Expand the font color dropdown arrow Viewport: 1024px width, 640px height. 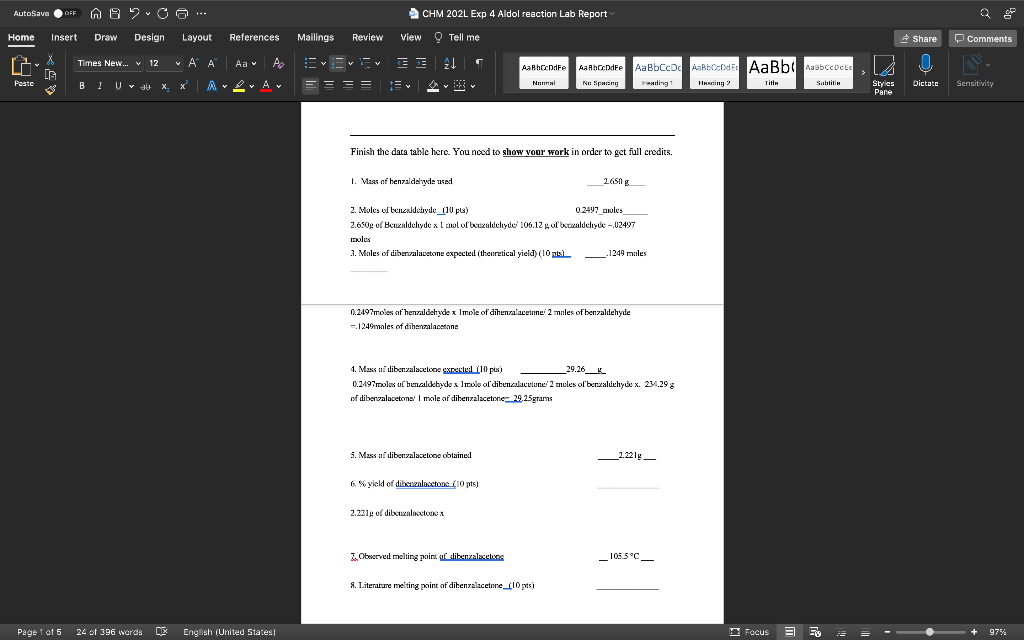[277, 86]
